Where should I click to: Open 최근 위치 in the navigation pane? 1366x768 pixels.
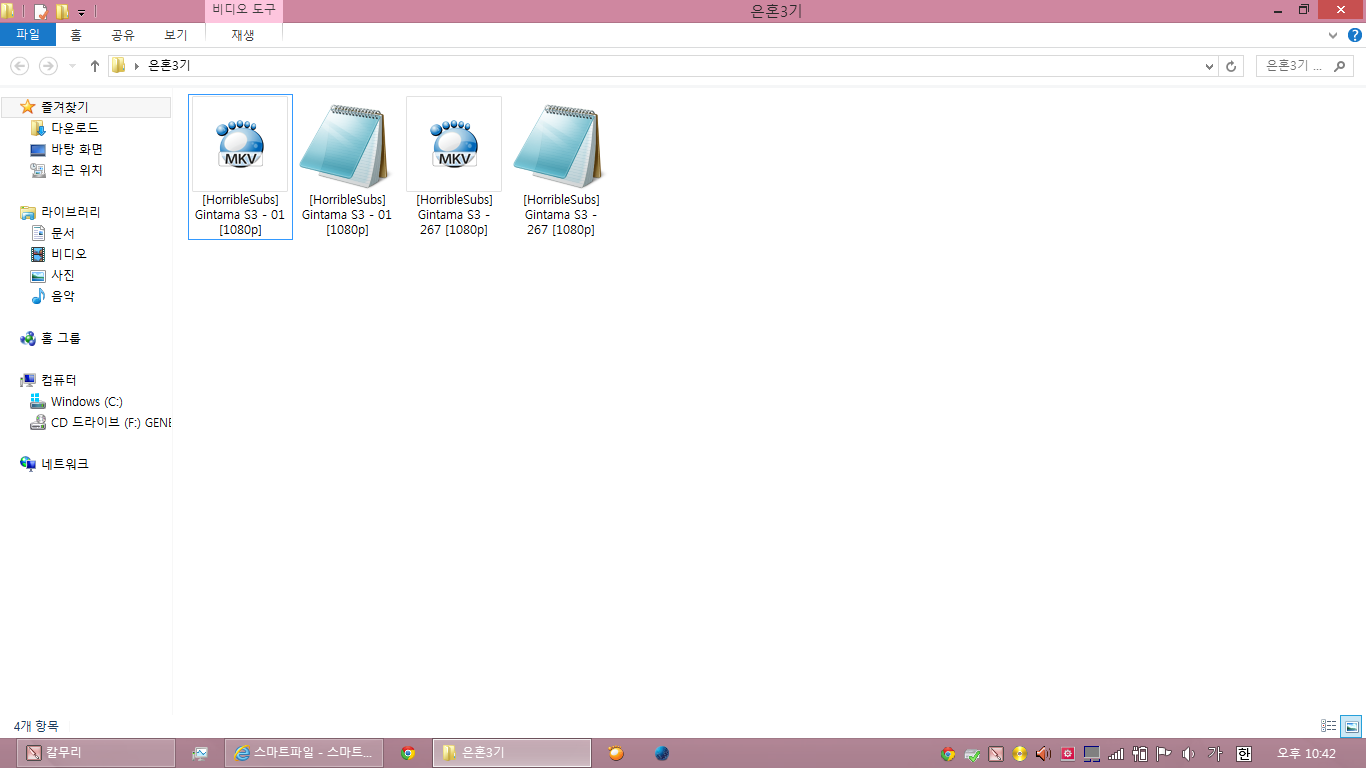77,170
